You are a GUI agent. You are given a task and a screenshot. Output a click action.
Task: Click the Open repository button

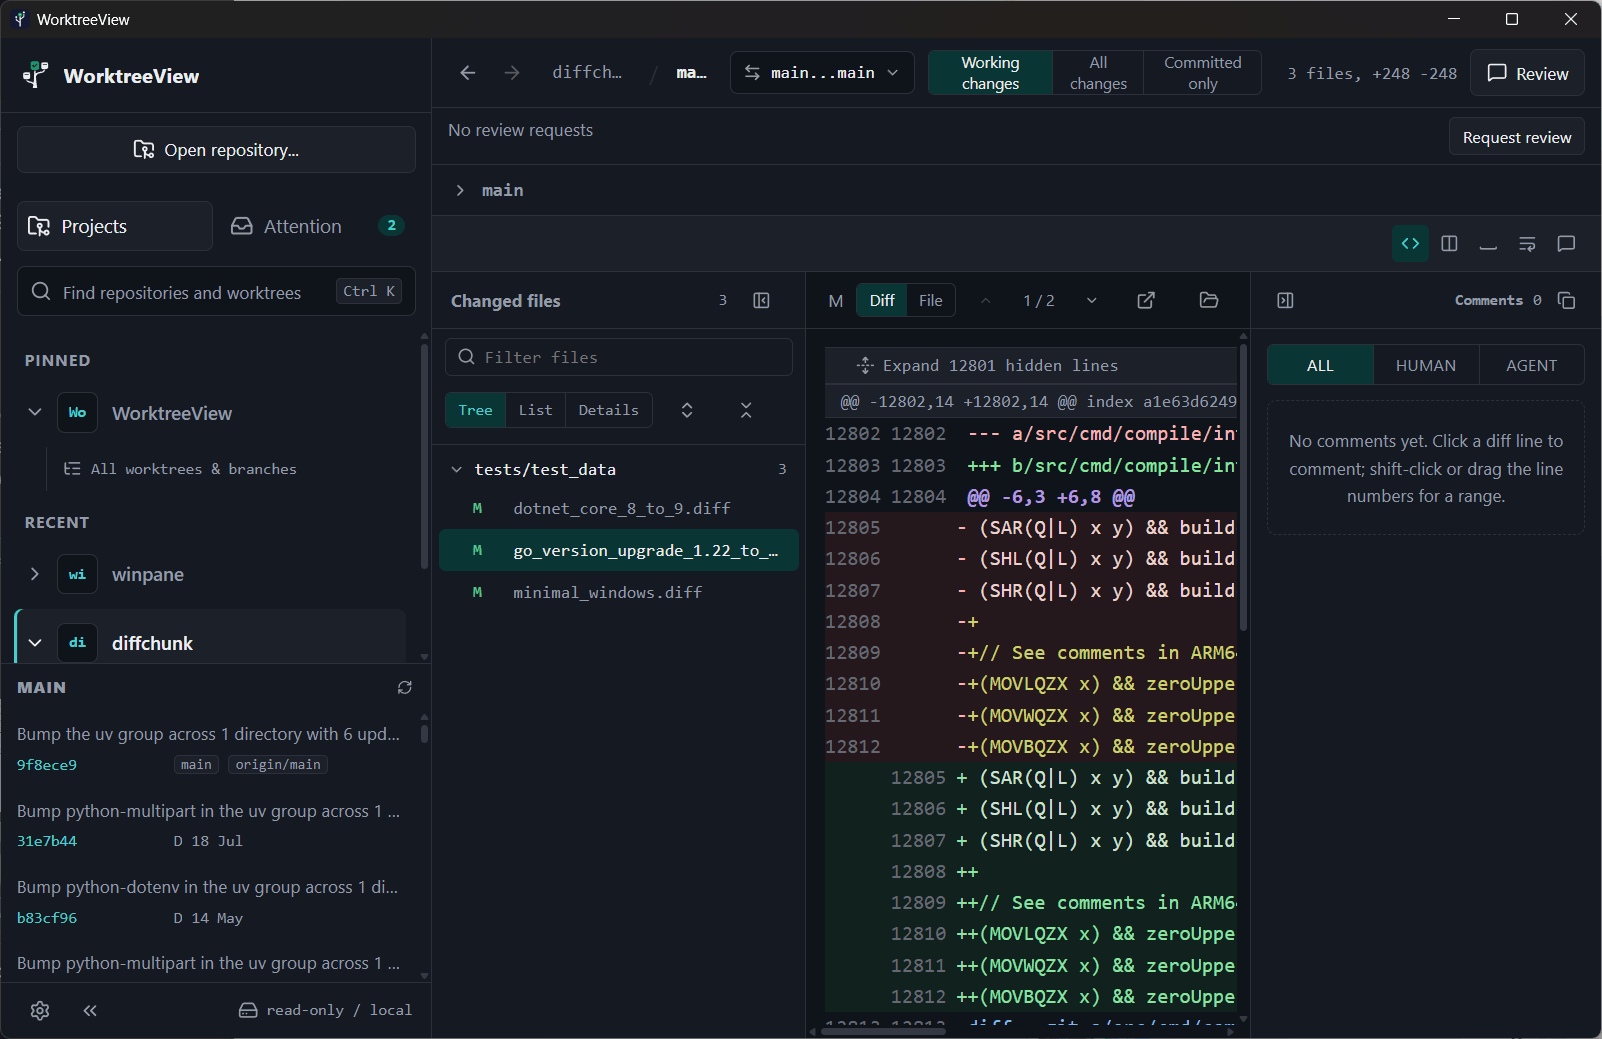pos(216,149)
